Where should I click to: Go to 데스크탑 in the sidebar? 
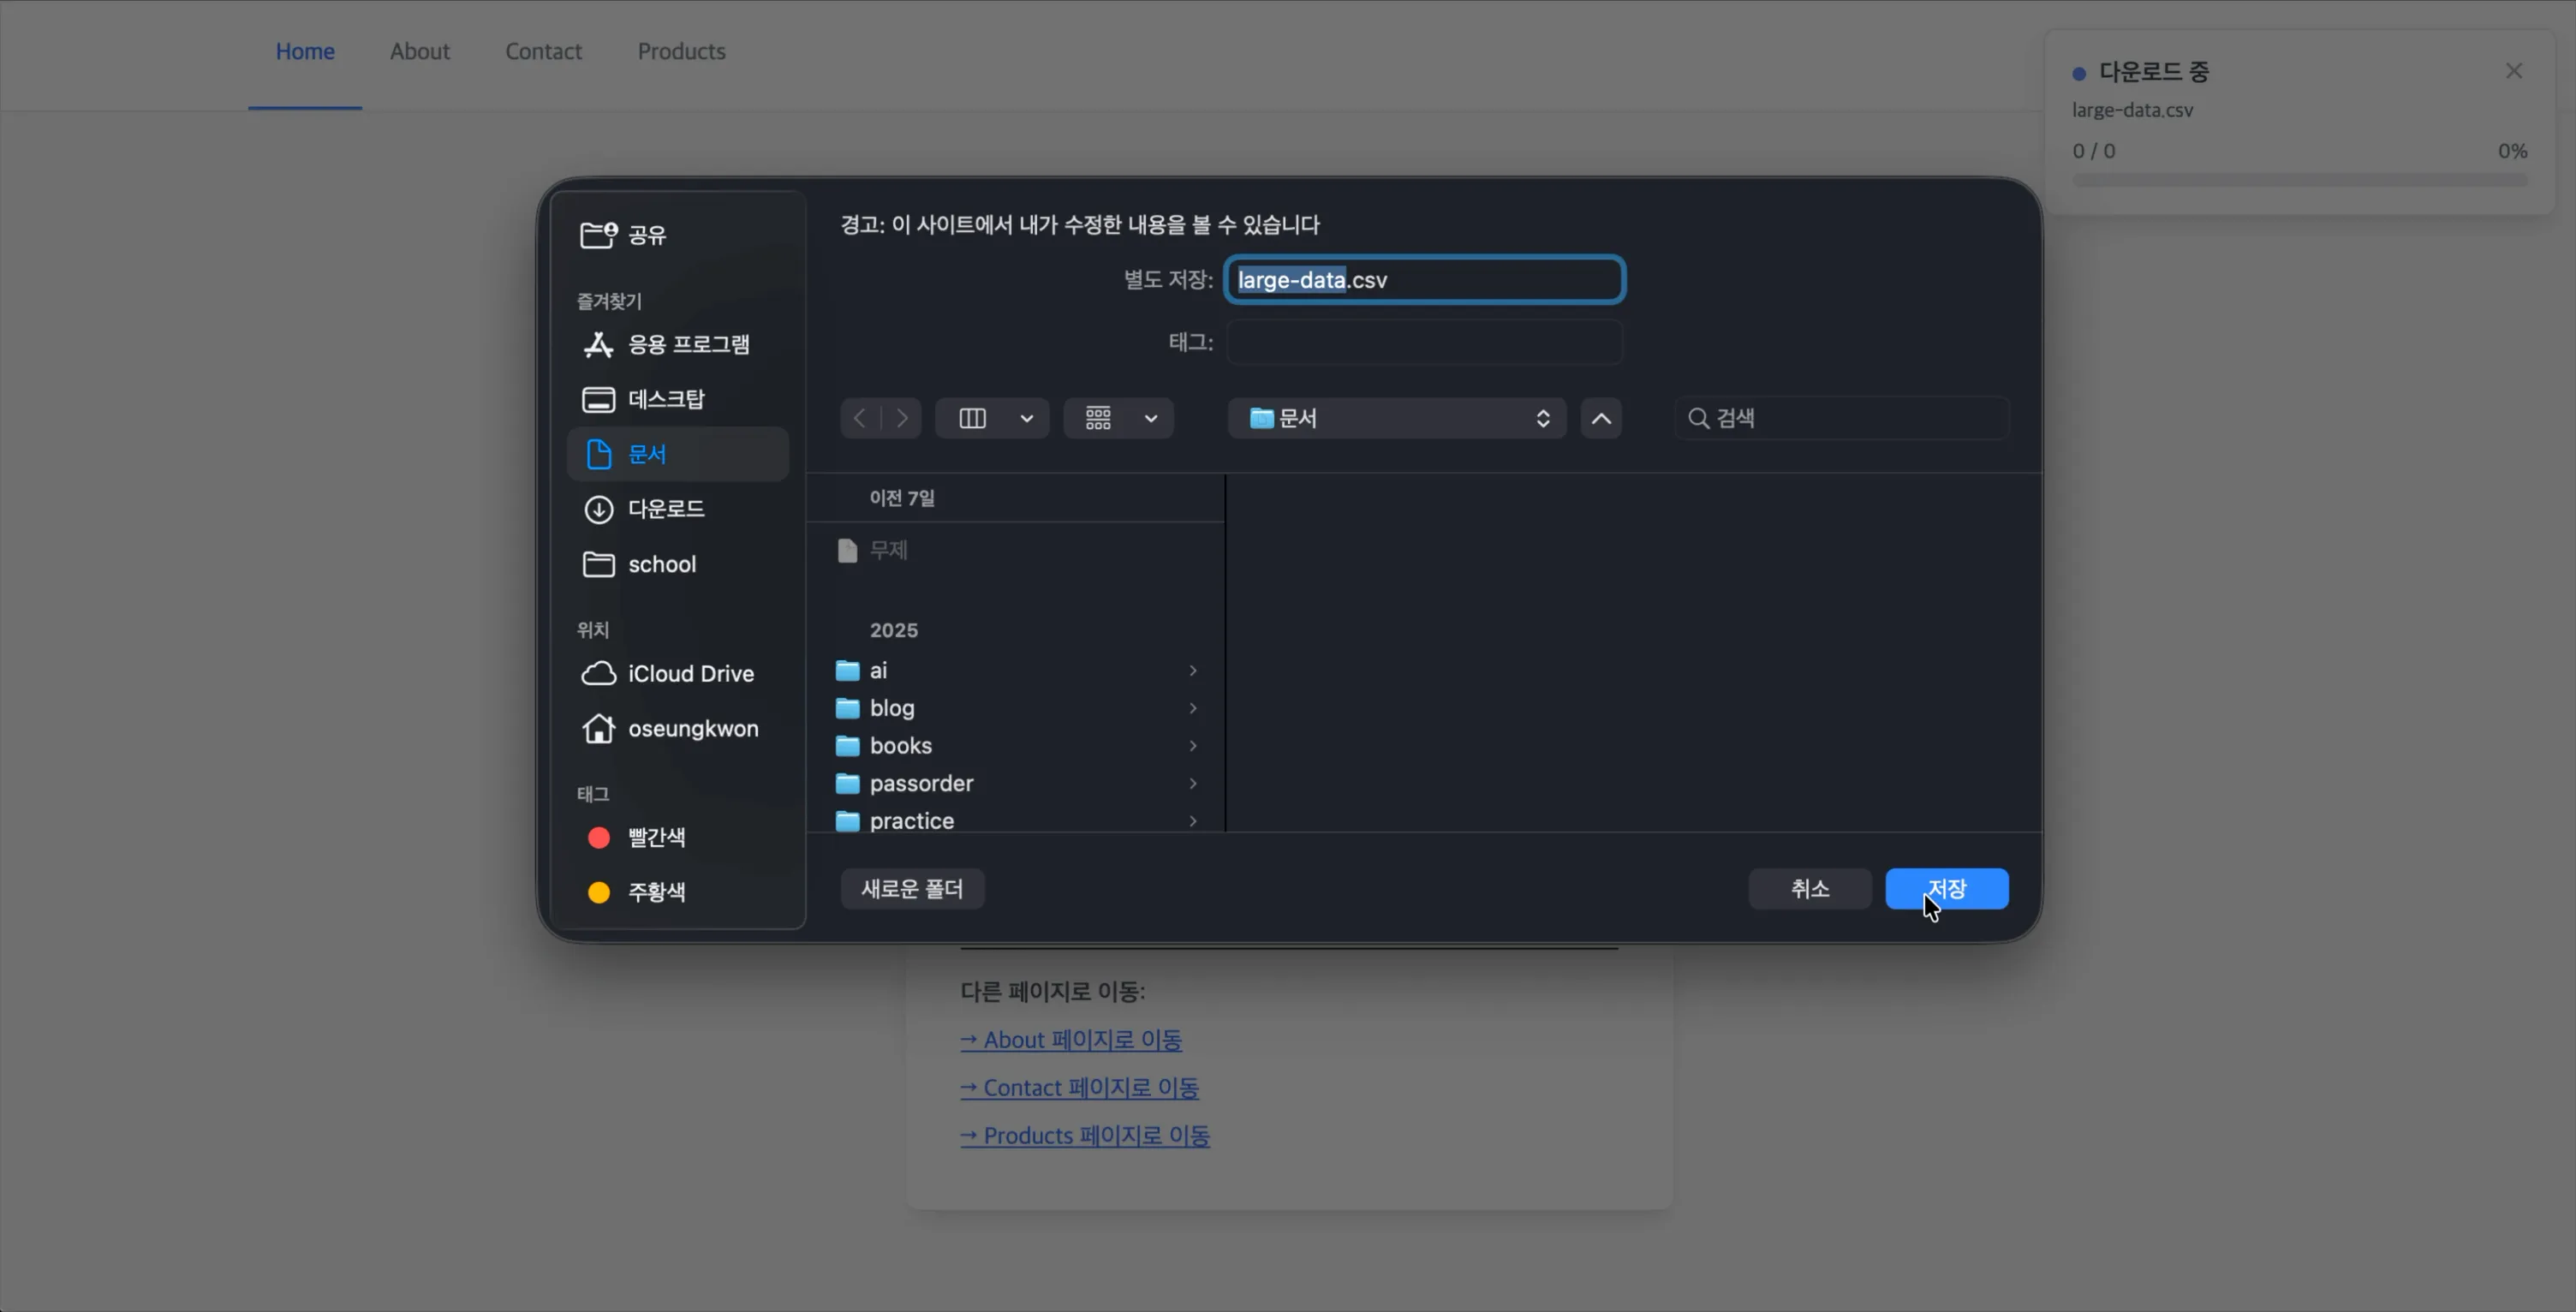pyautogui.click(x=678, y=399)
